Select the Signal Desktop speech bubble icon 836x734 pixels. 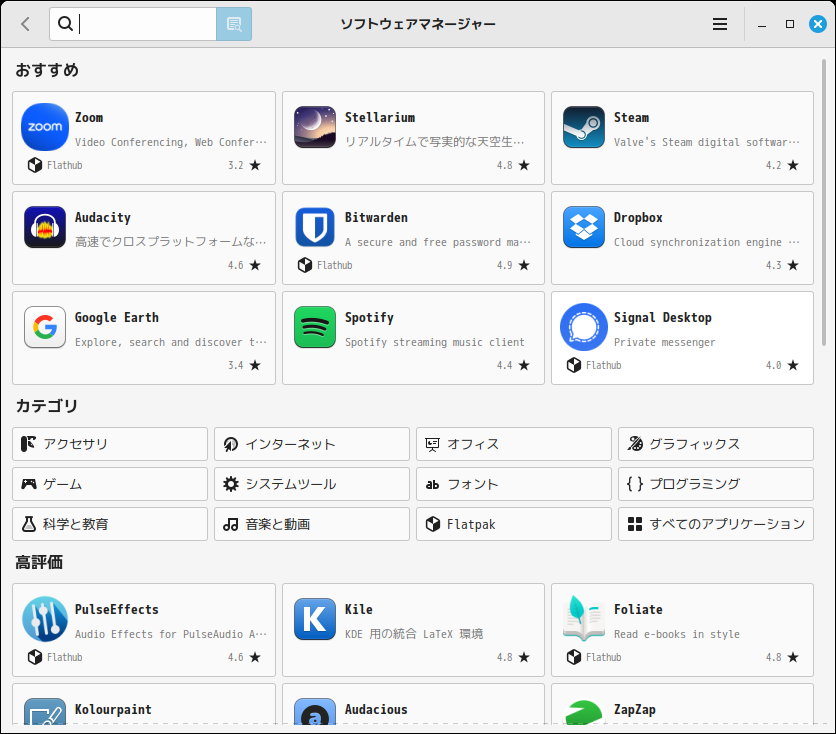coord(584,327)
